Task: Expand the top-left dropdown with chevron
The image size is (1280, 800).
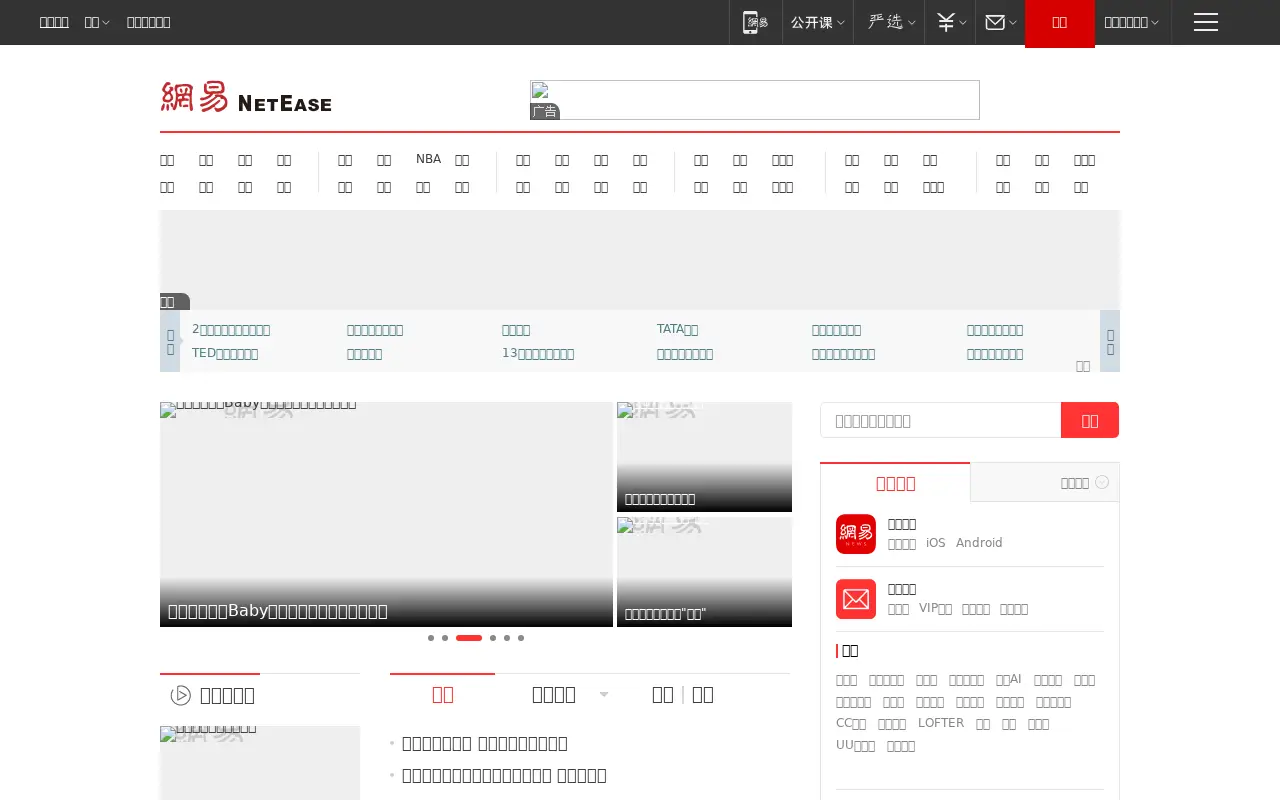Action: pyautogui.click(x=97, y=22)
